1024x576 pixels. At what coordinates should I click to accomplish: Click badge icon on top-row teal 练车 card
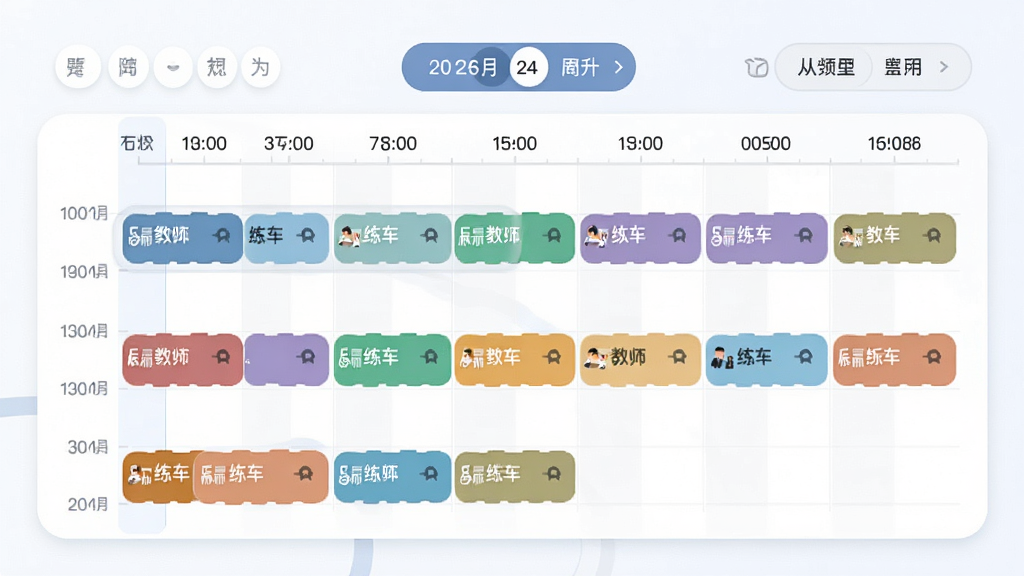point(429,235)
